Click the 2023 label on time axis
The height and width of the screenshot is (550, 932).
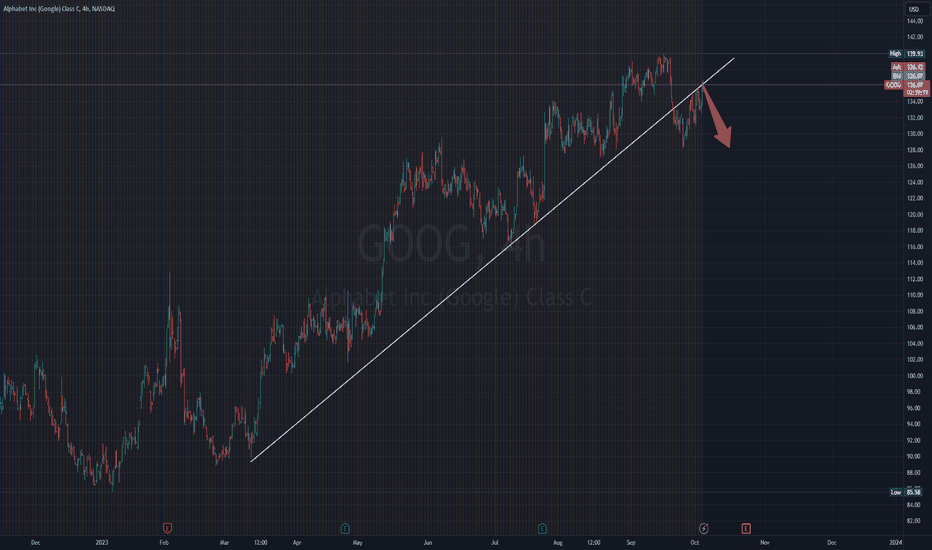pyautogui.click(x=102, y=542)
